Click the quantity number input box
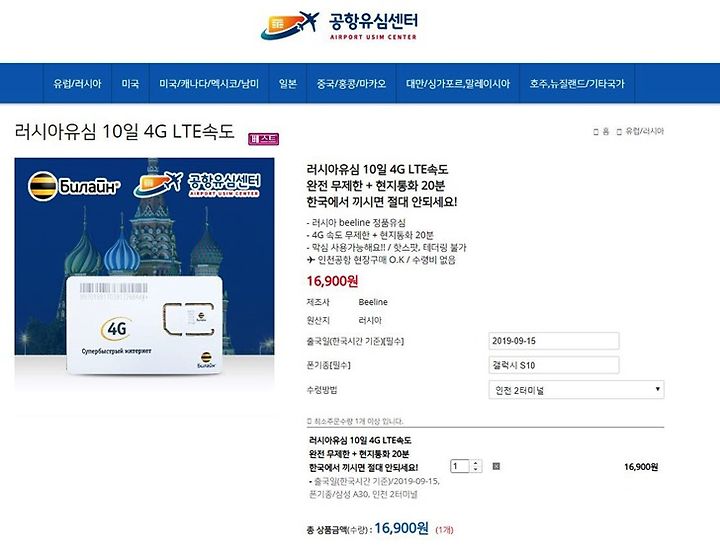 [460, 466]
